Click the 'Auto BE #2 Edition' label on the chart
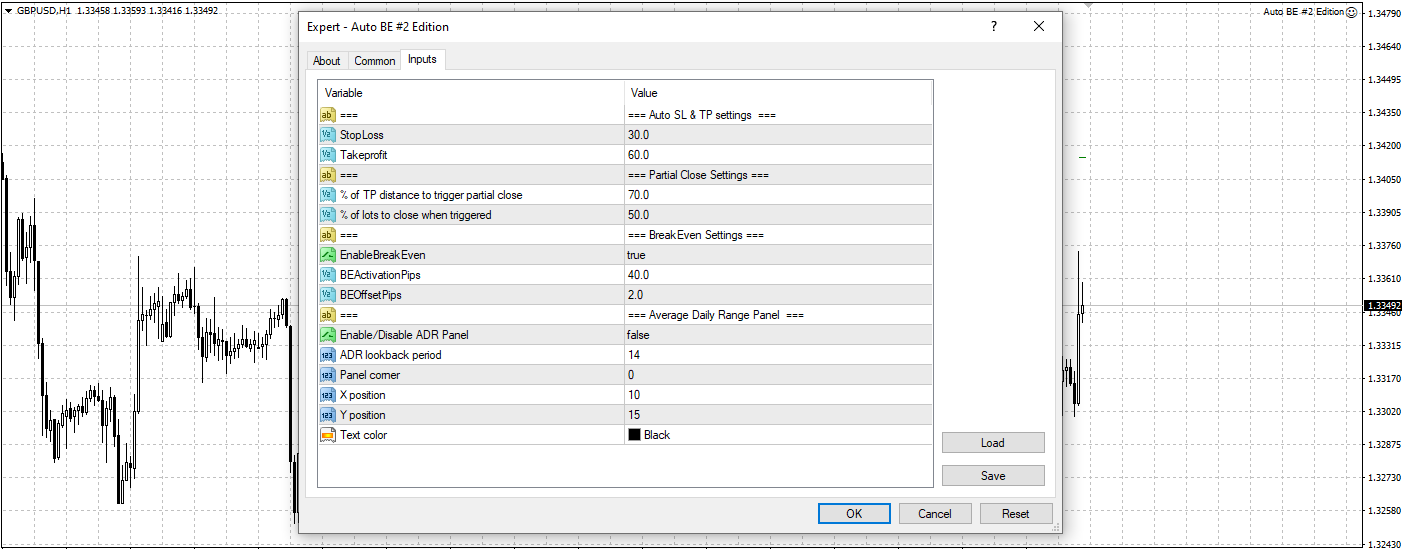Image resolution: width=1402 pixels, height=549 pixels. pos(1303,12)
